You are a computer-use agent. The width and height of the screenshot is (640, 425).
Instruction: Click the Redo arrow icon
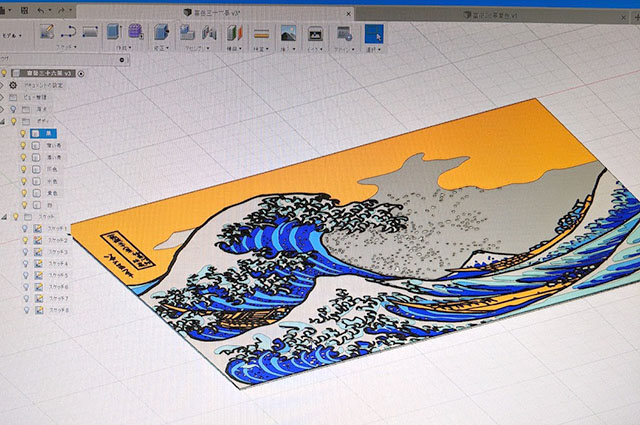61,10
